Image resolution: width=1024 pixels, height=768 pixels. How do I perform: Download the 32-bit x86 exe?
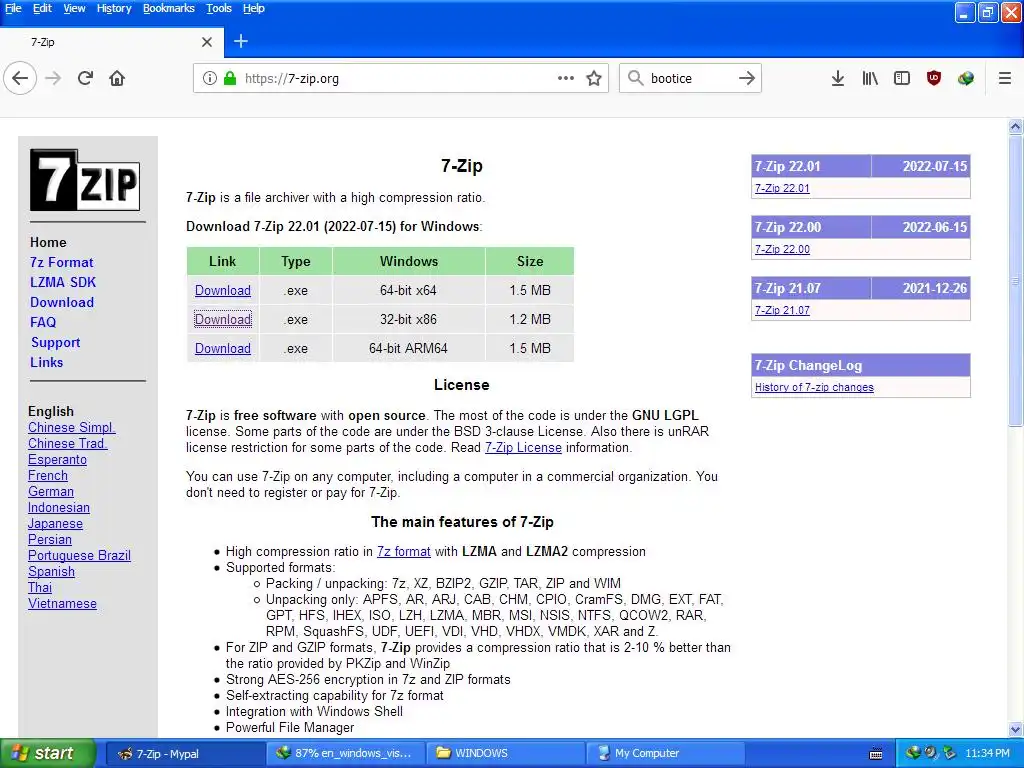[223, 319]
